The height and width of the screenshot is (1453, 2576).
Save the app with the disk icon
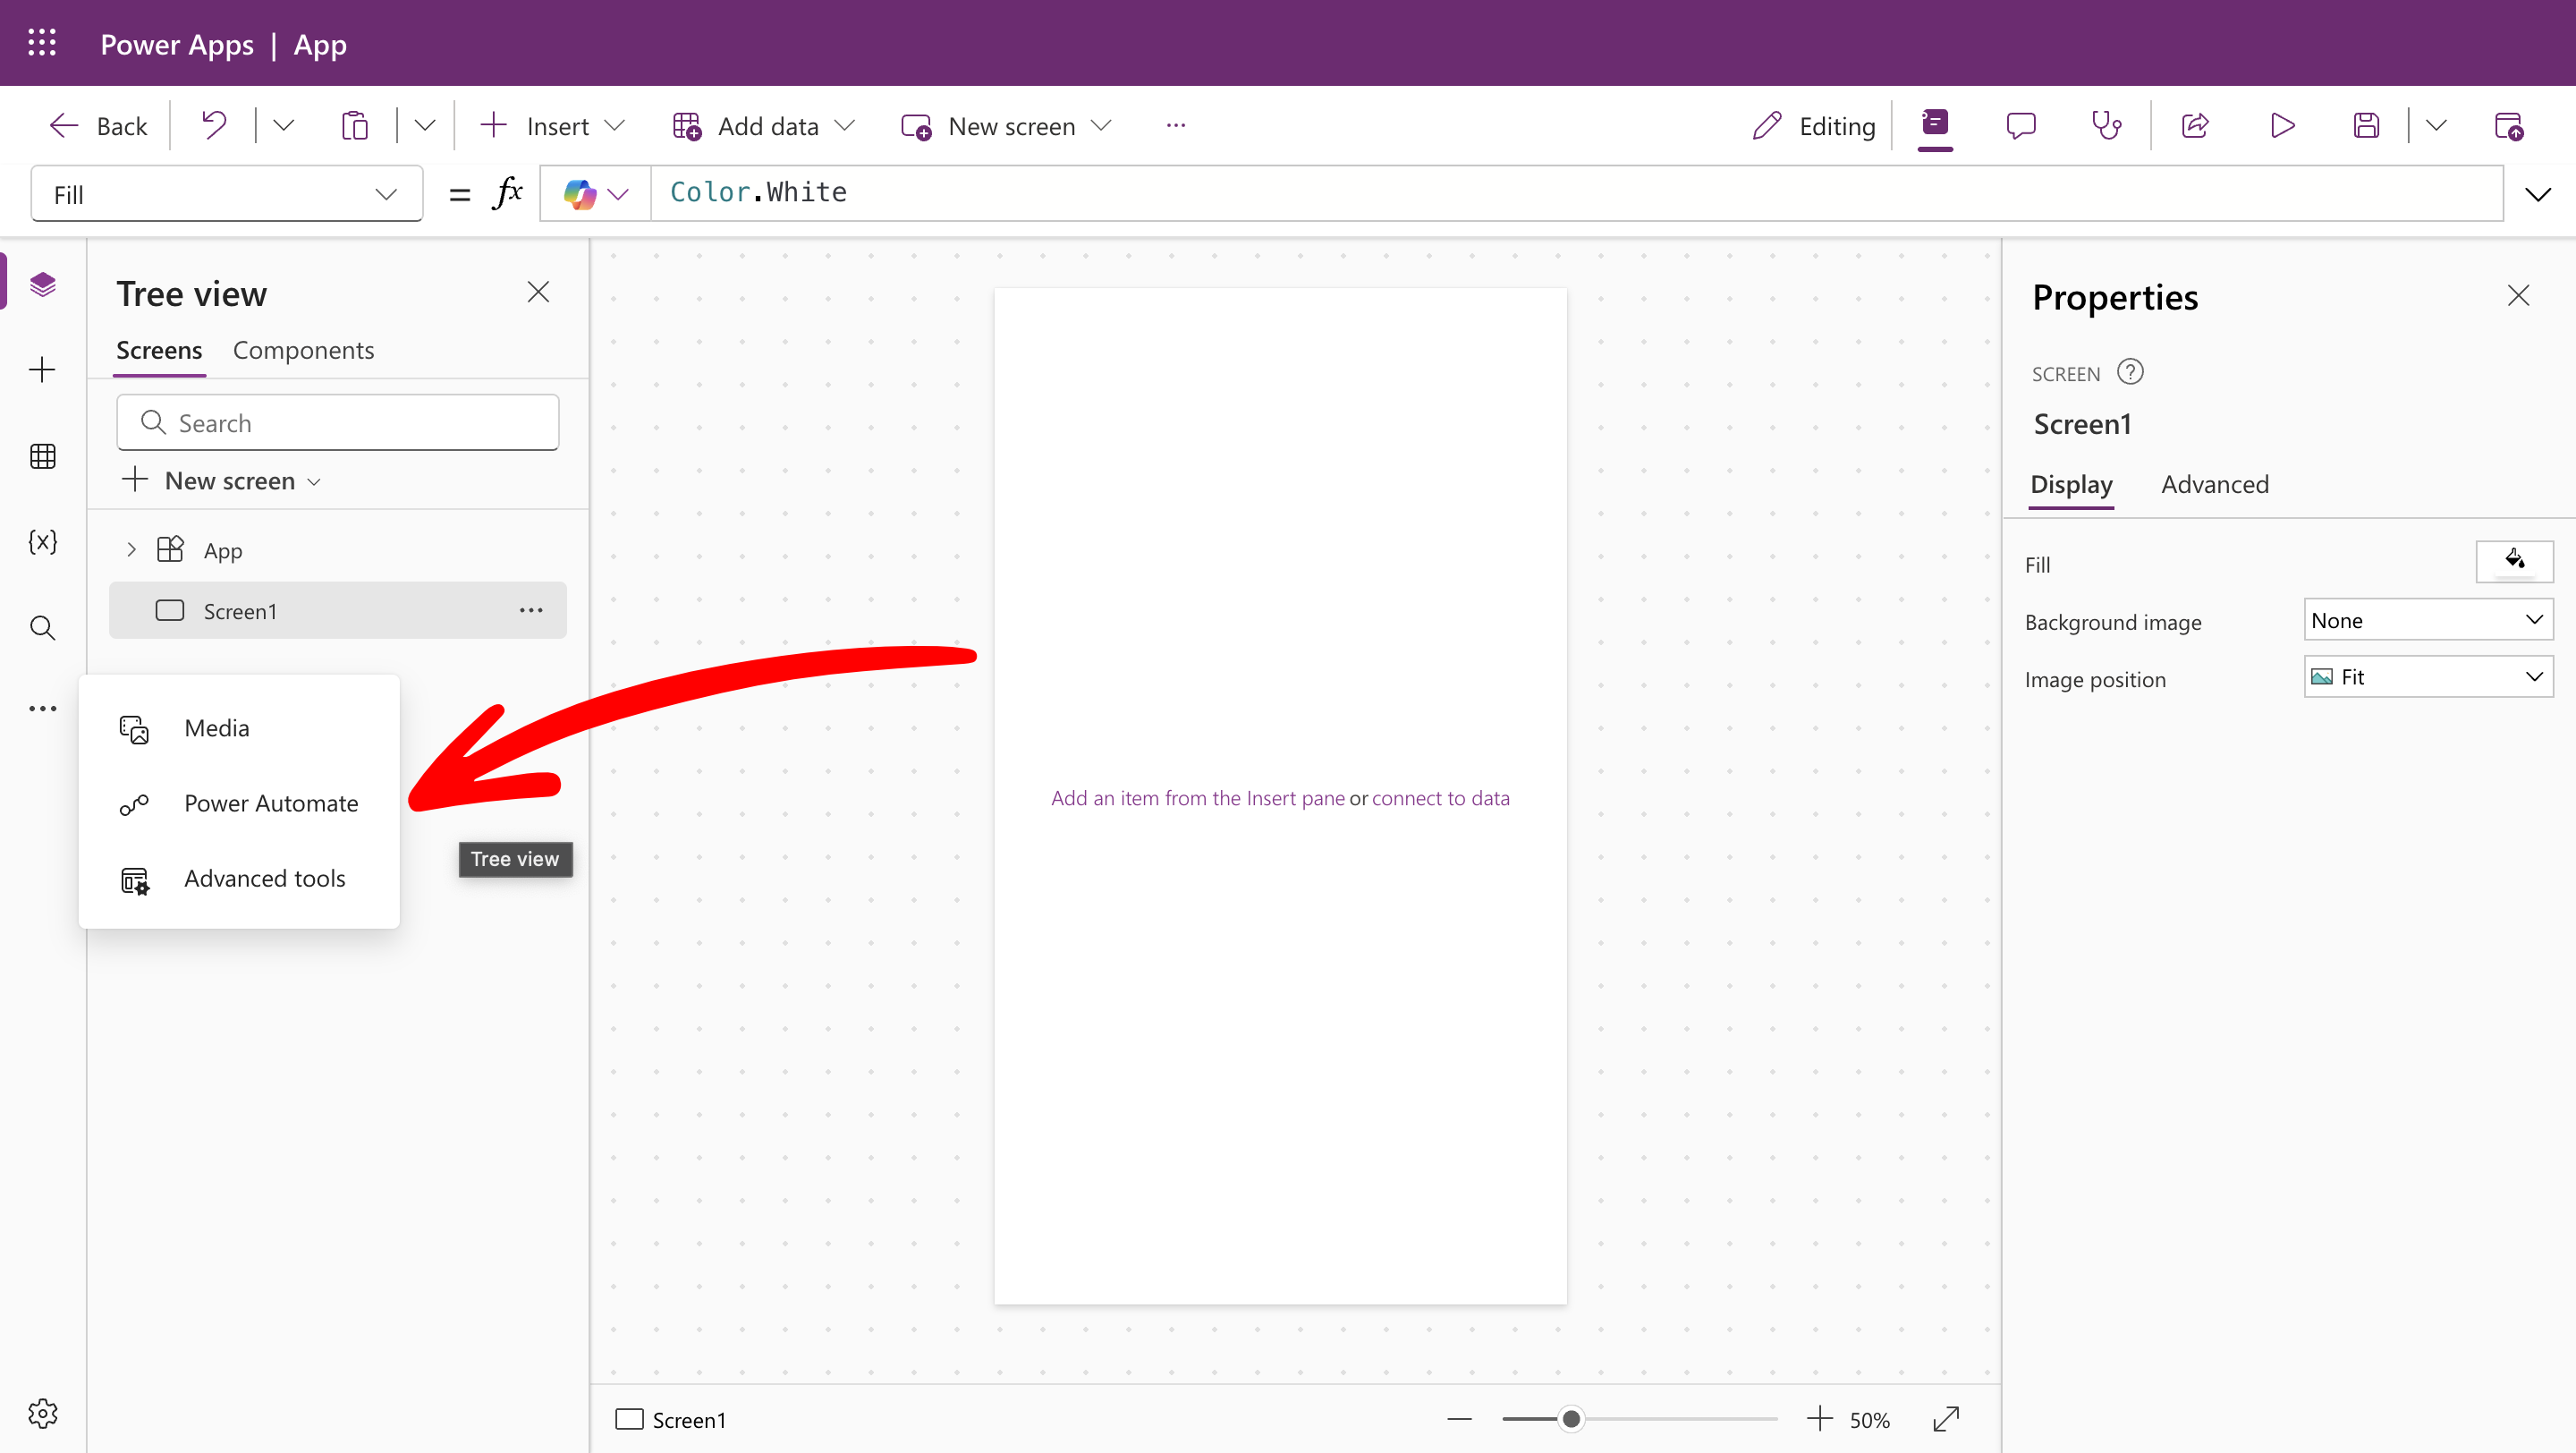[2366, 125]
